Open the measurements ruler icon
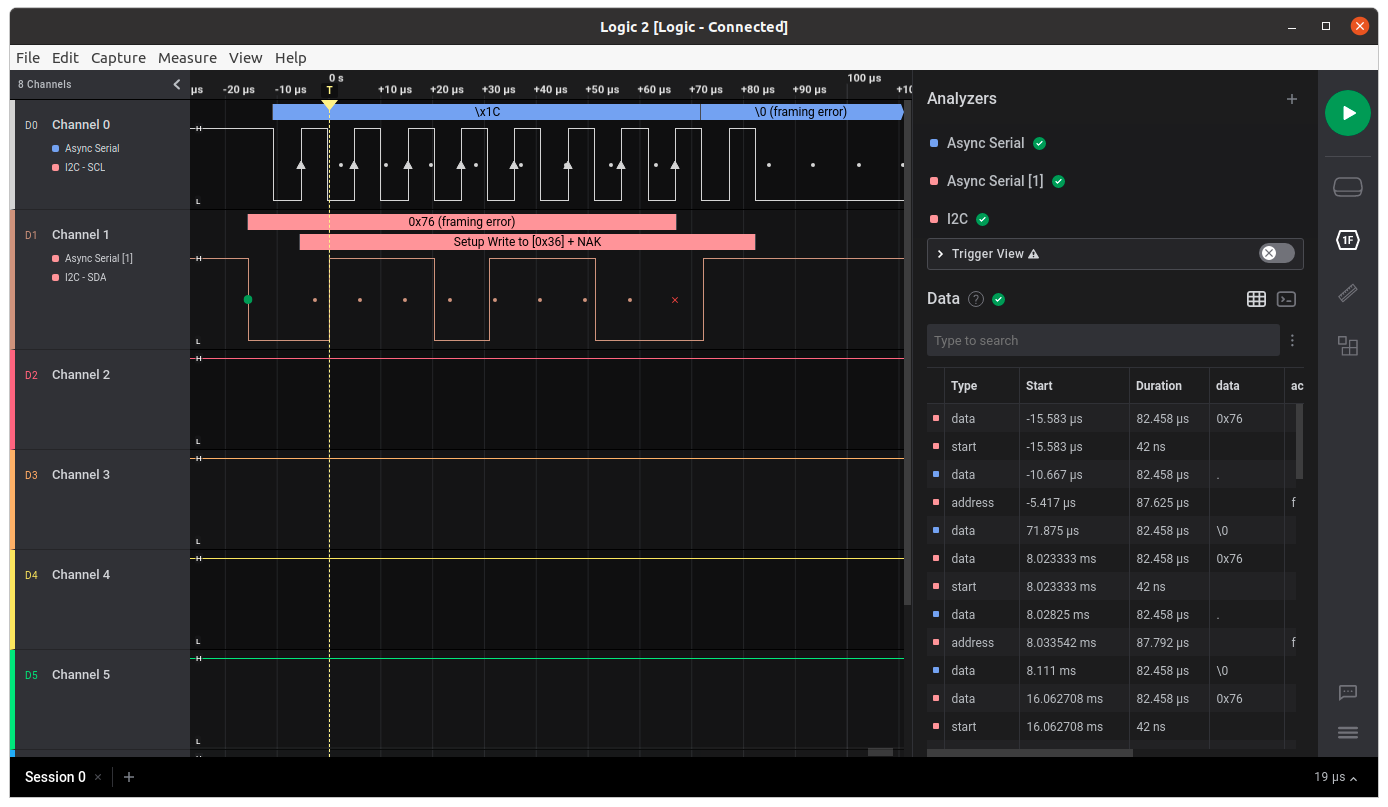 tap(1348, 293)
